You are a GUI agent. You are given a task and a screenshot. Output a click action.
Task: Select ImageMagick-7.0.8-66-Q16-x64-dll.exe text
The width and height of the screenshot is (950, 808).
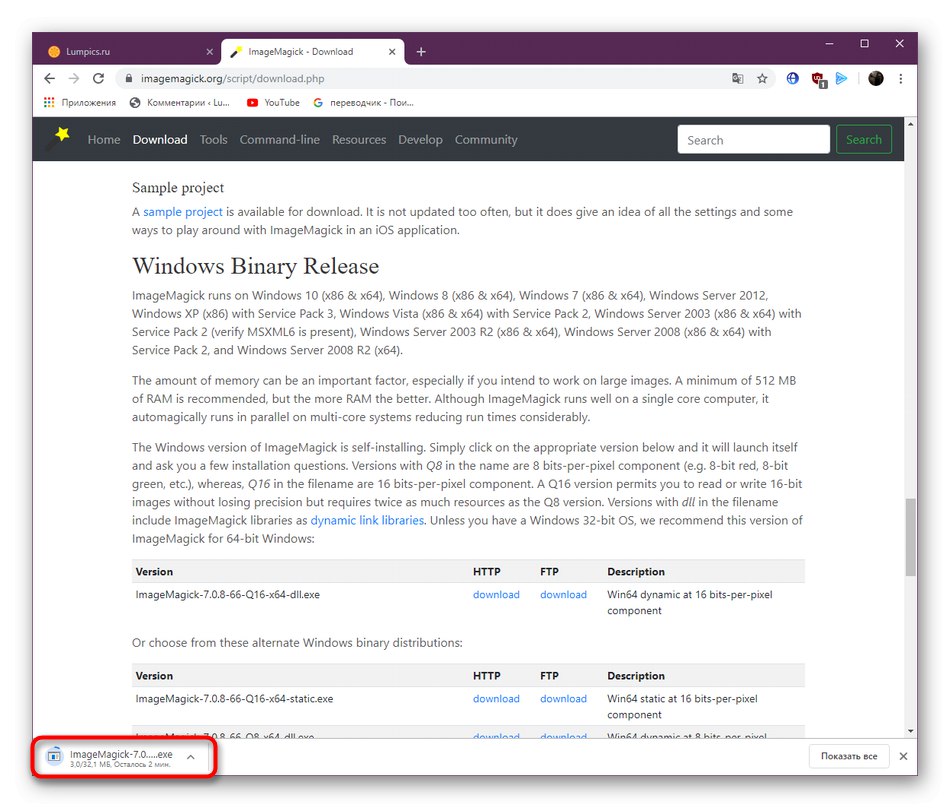click(227, 594)
